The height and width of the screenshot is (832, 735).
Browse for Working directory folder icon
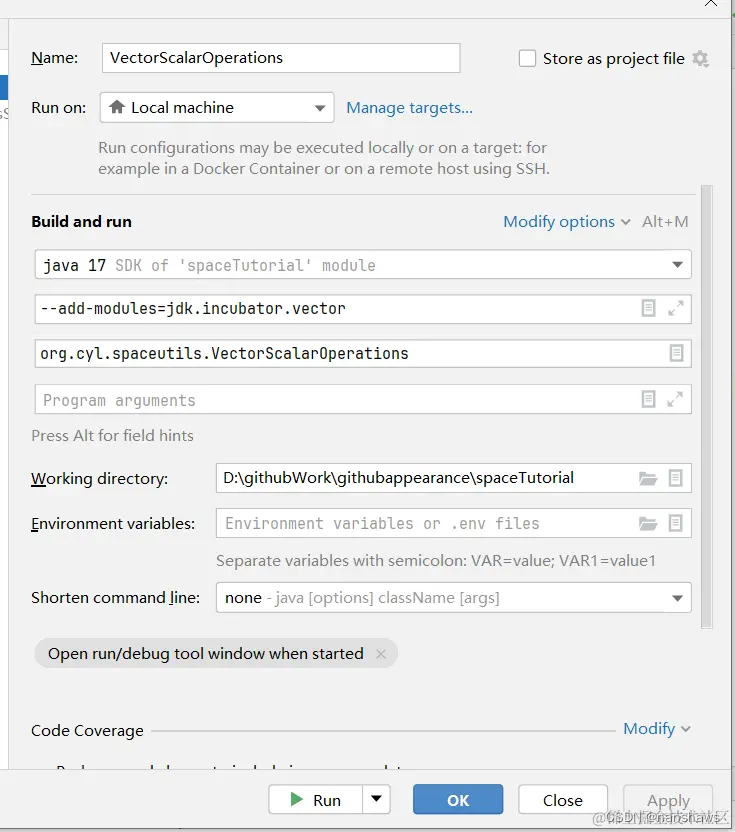(x=647, y=479)
